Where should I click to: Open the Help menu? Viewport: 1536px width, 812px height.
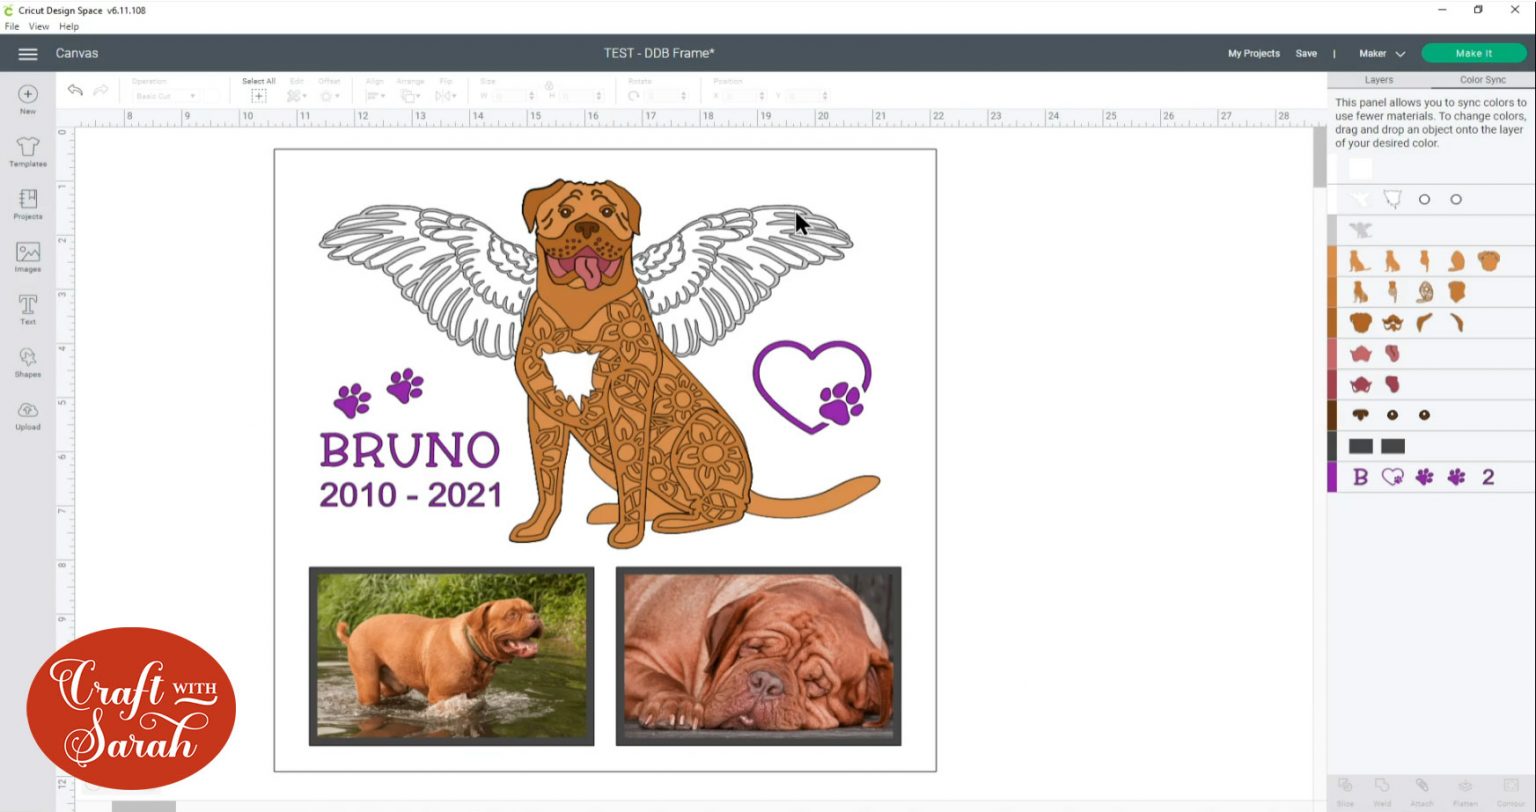(69, 26)
